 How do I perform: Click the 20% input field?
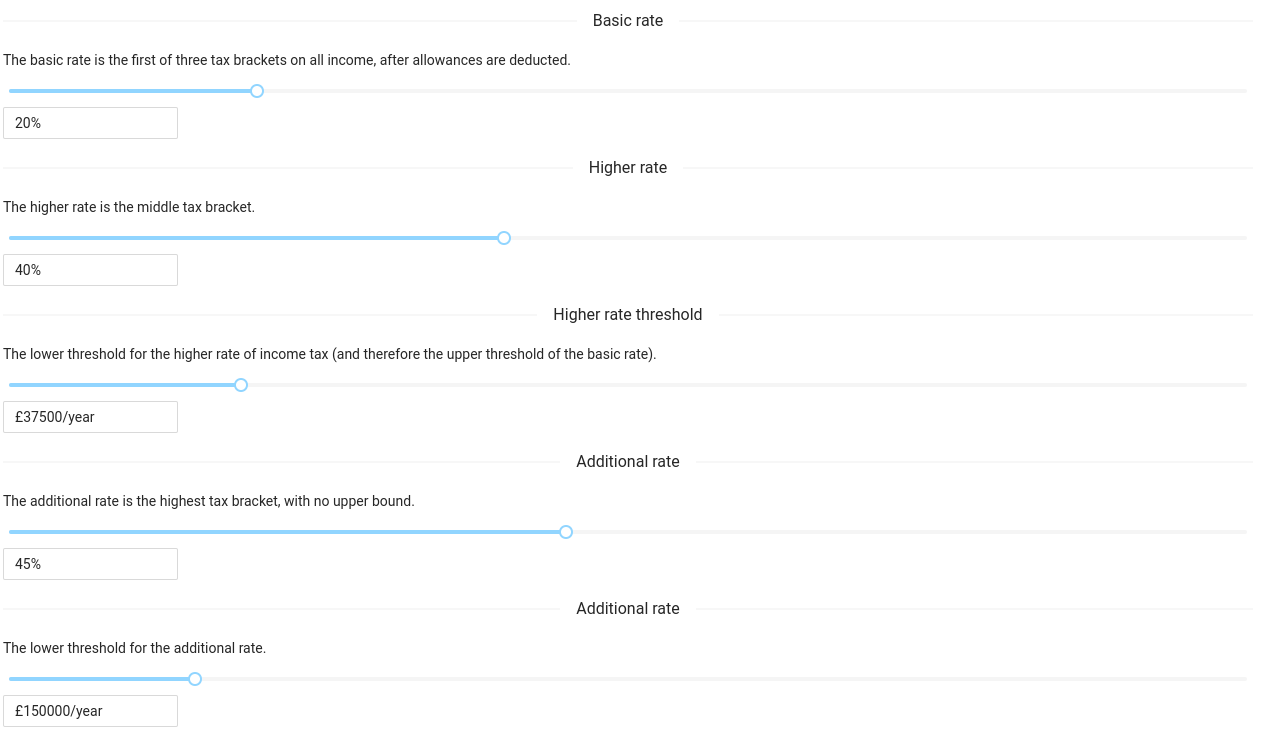click(90, 123)
